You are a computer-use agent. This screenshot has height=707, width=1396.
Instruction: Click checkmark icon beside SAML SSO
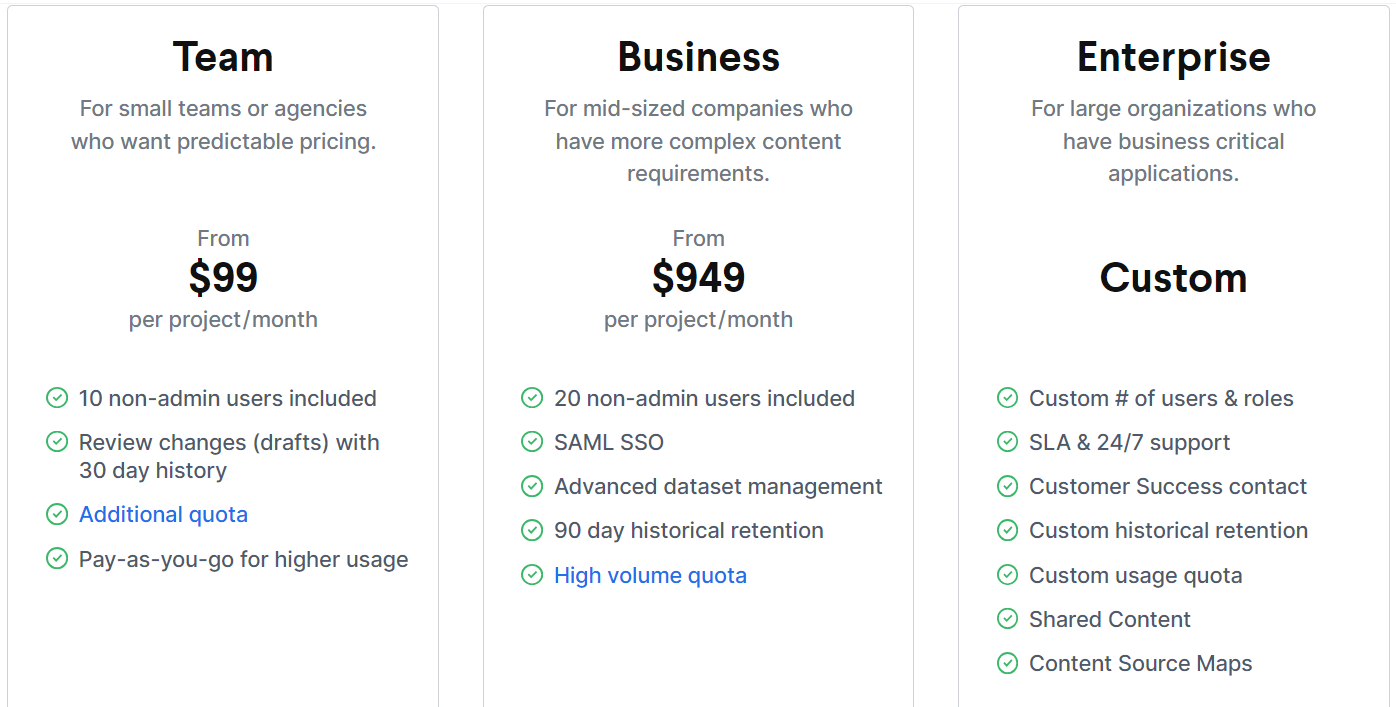pos(532,442)
